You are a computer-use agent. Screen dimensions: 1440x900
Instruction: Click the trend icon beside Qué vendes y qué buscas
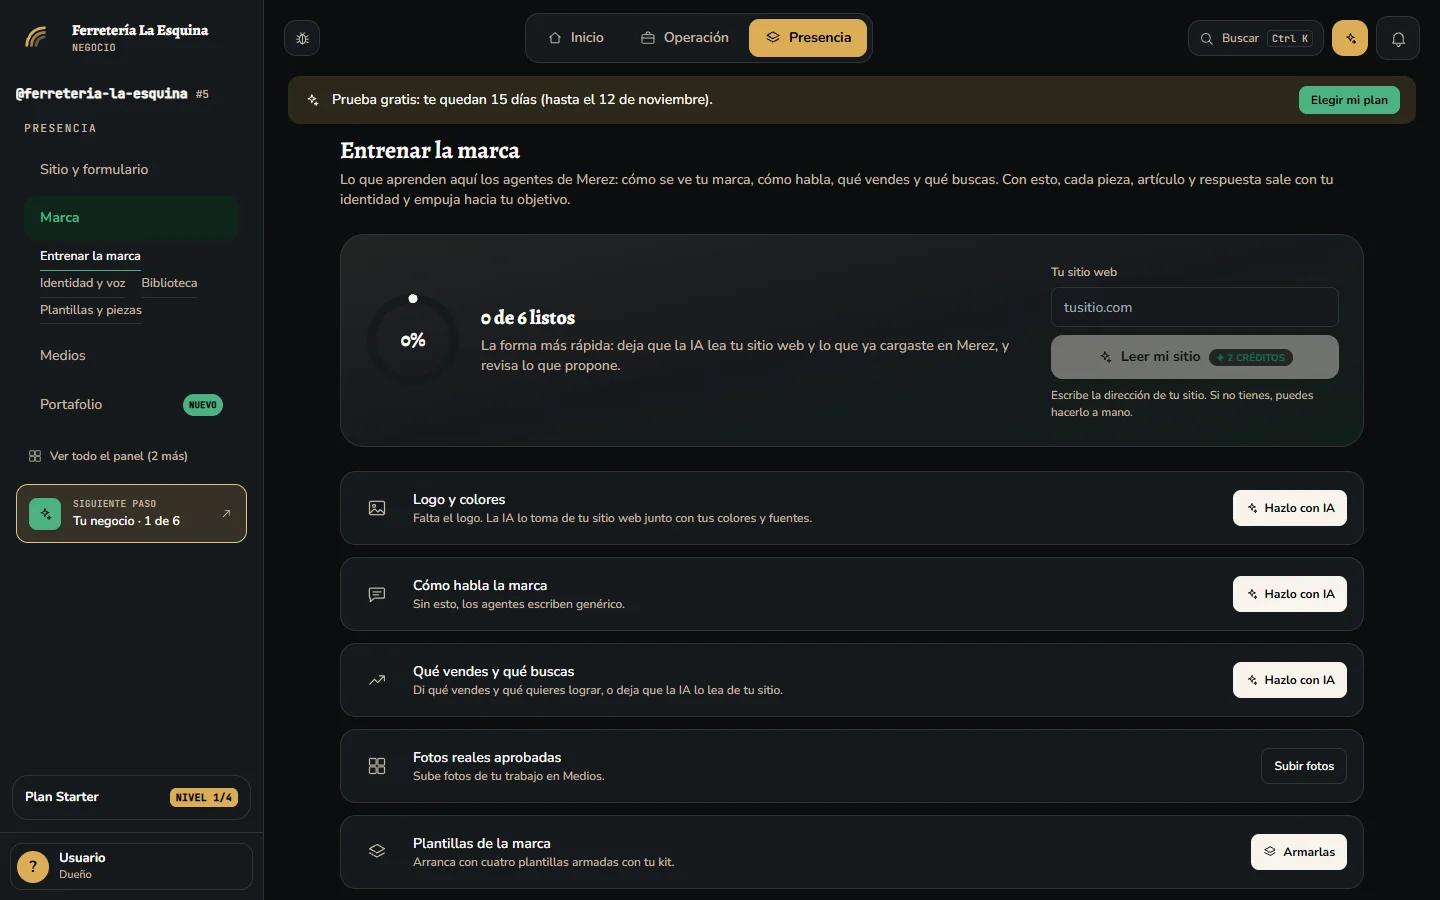(377, 680)
